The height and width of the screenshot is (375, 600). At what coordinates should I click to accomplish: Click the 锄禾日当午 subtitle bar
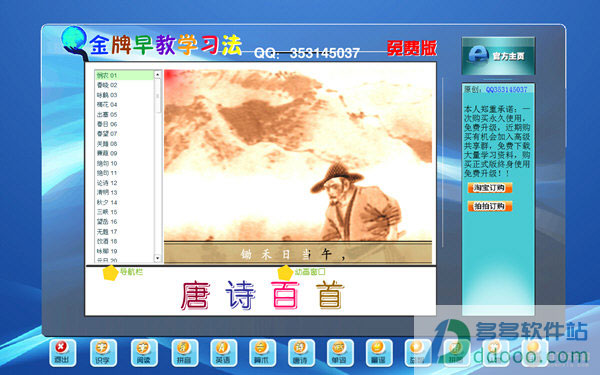[298, 253]
